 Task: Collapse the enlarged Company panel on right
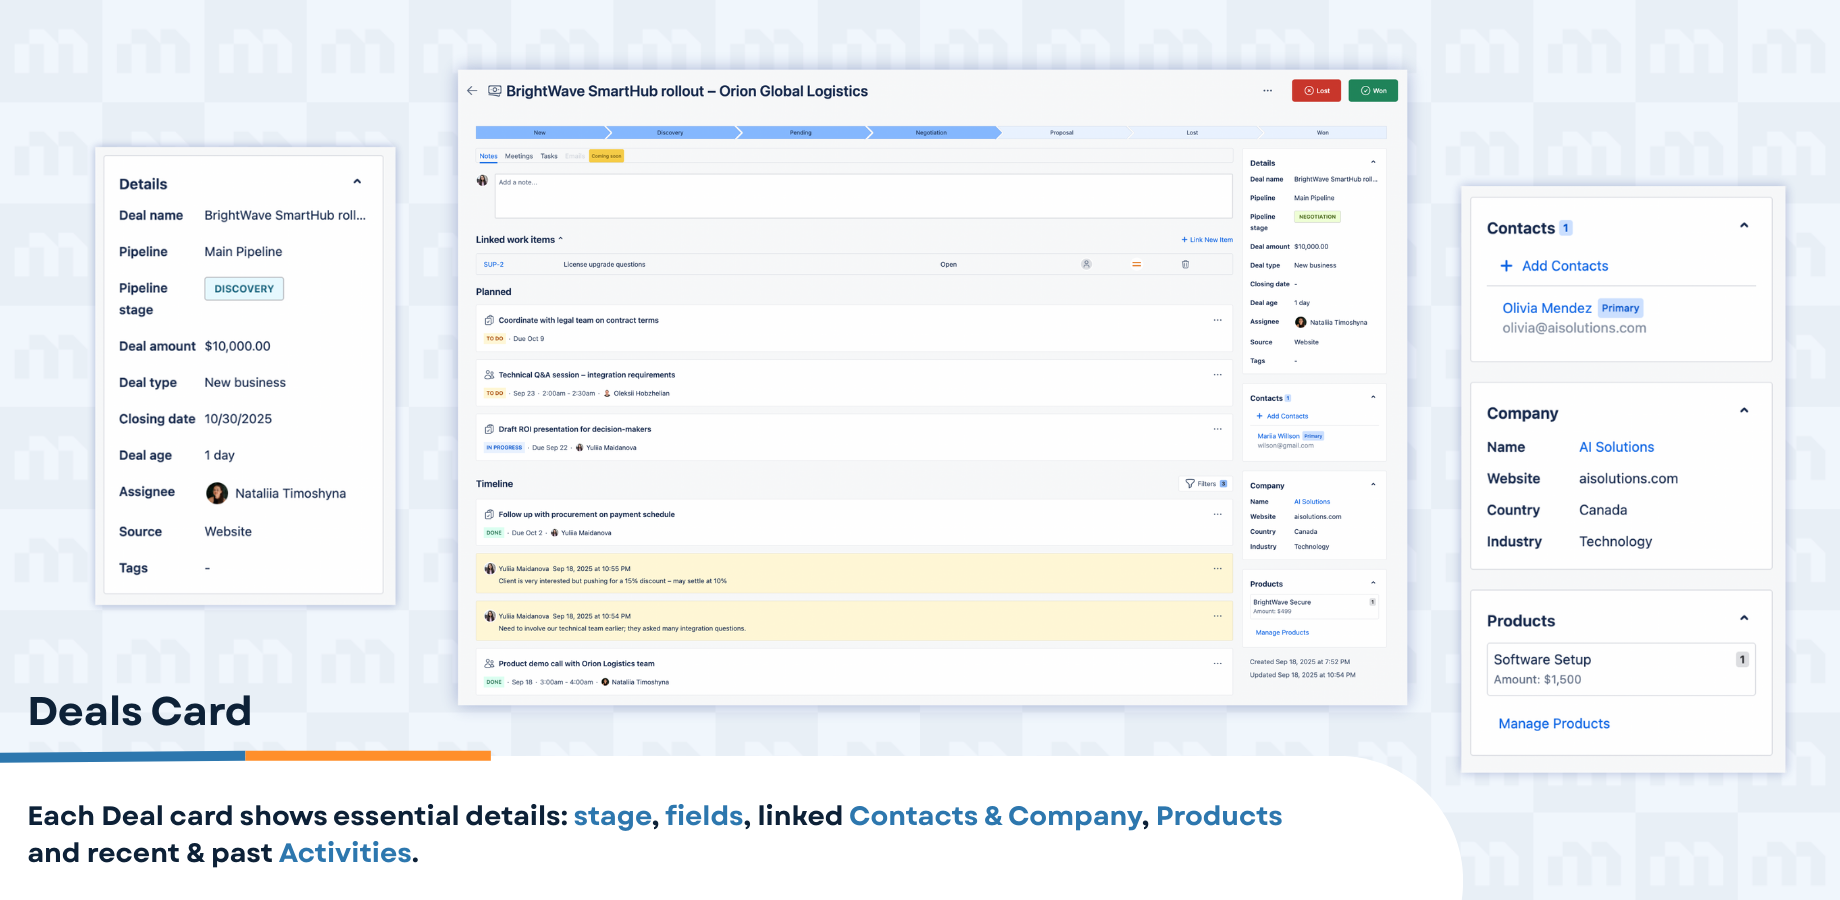tap(1744, 411)
